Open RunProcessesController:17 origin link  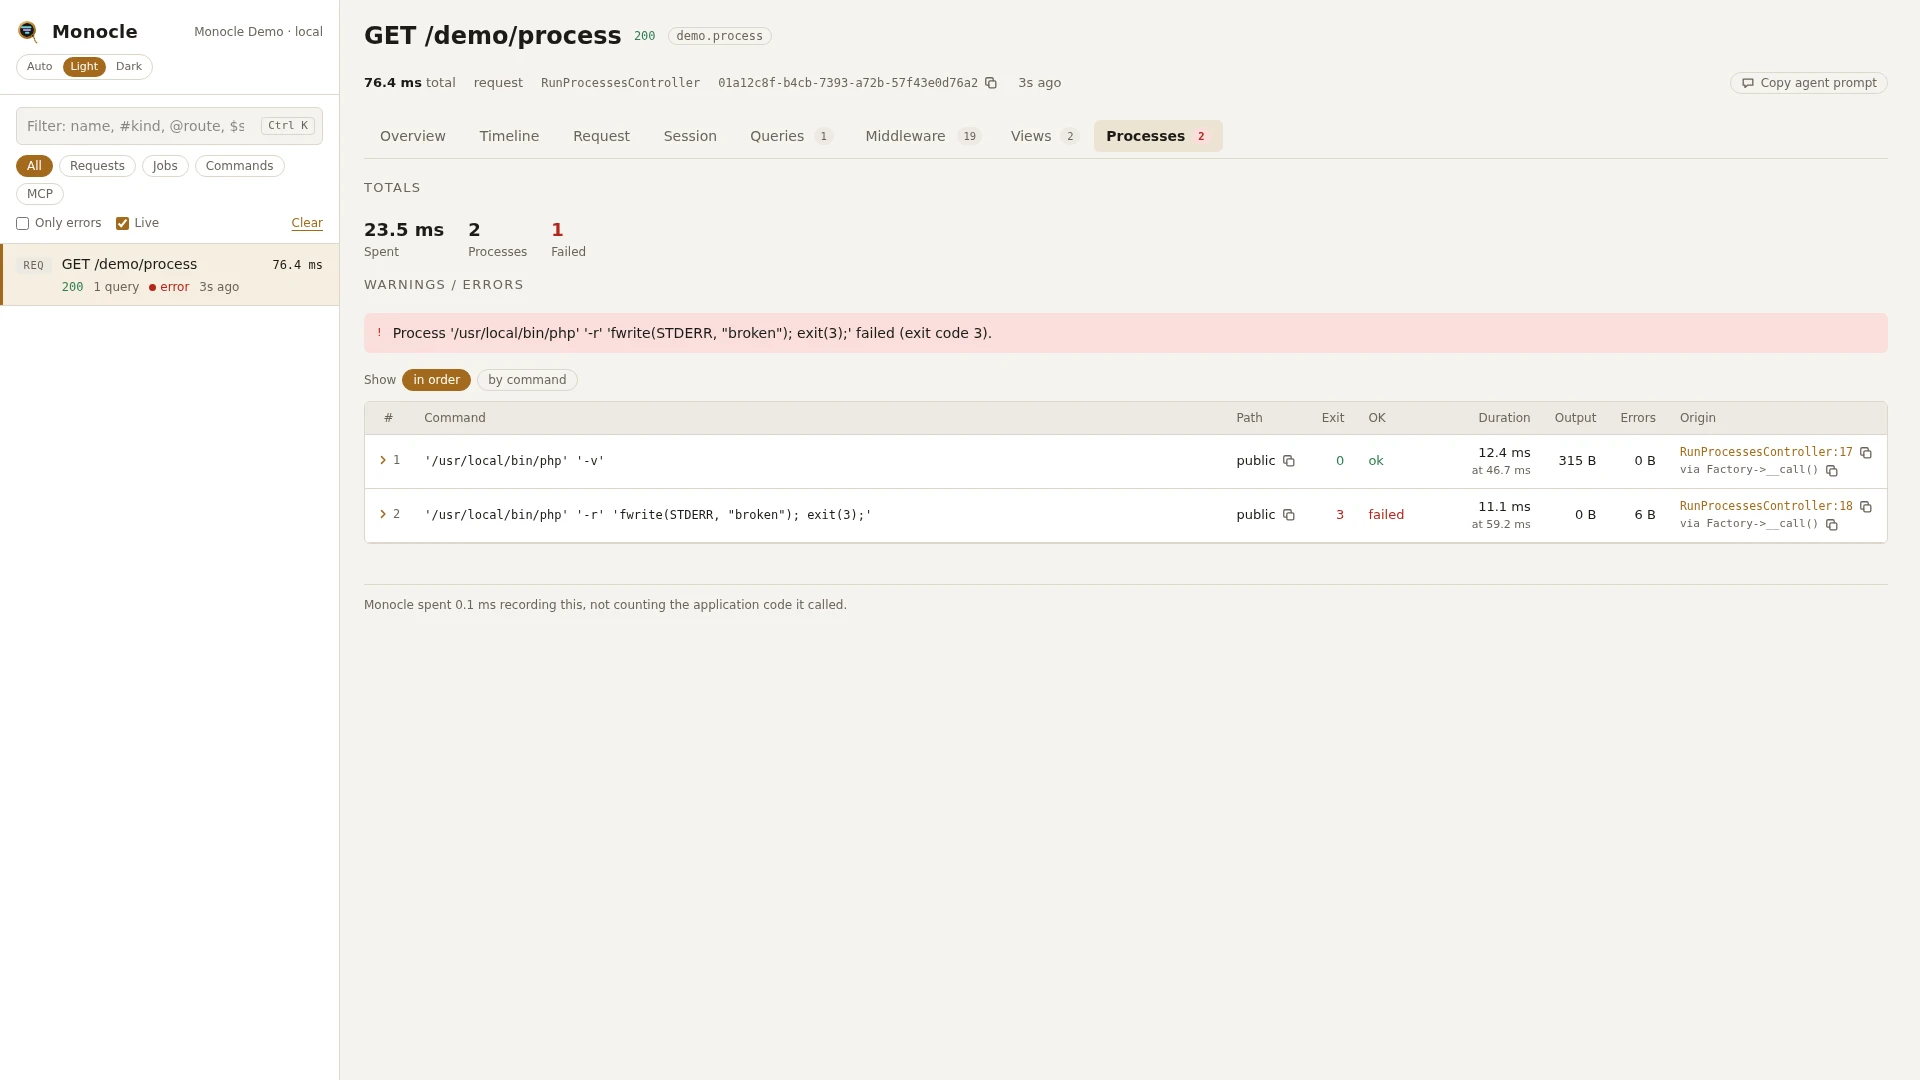point(1766,452)
